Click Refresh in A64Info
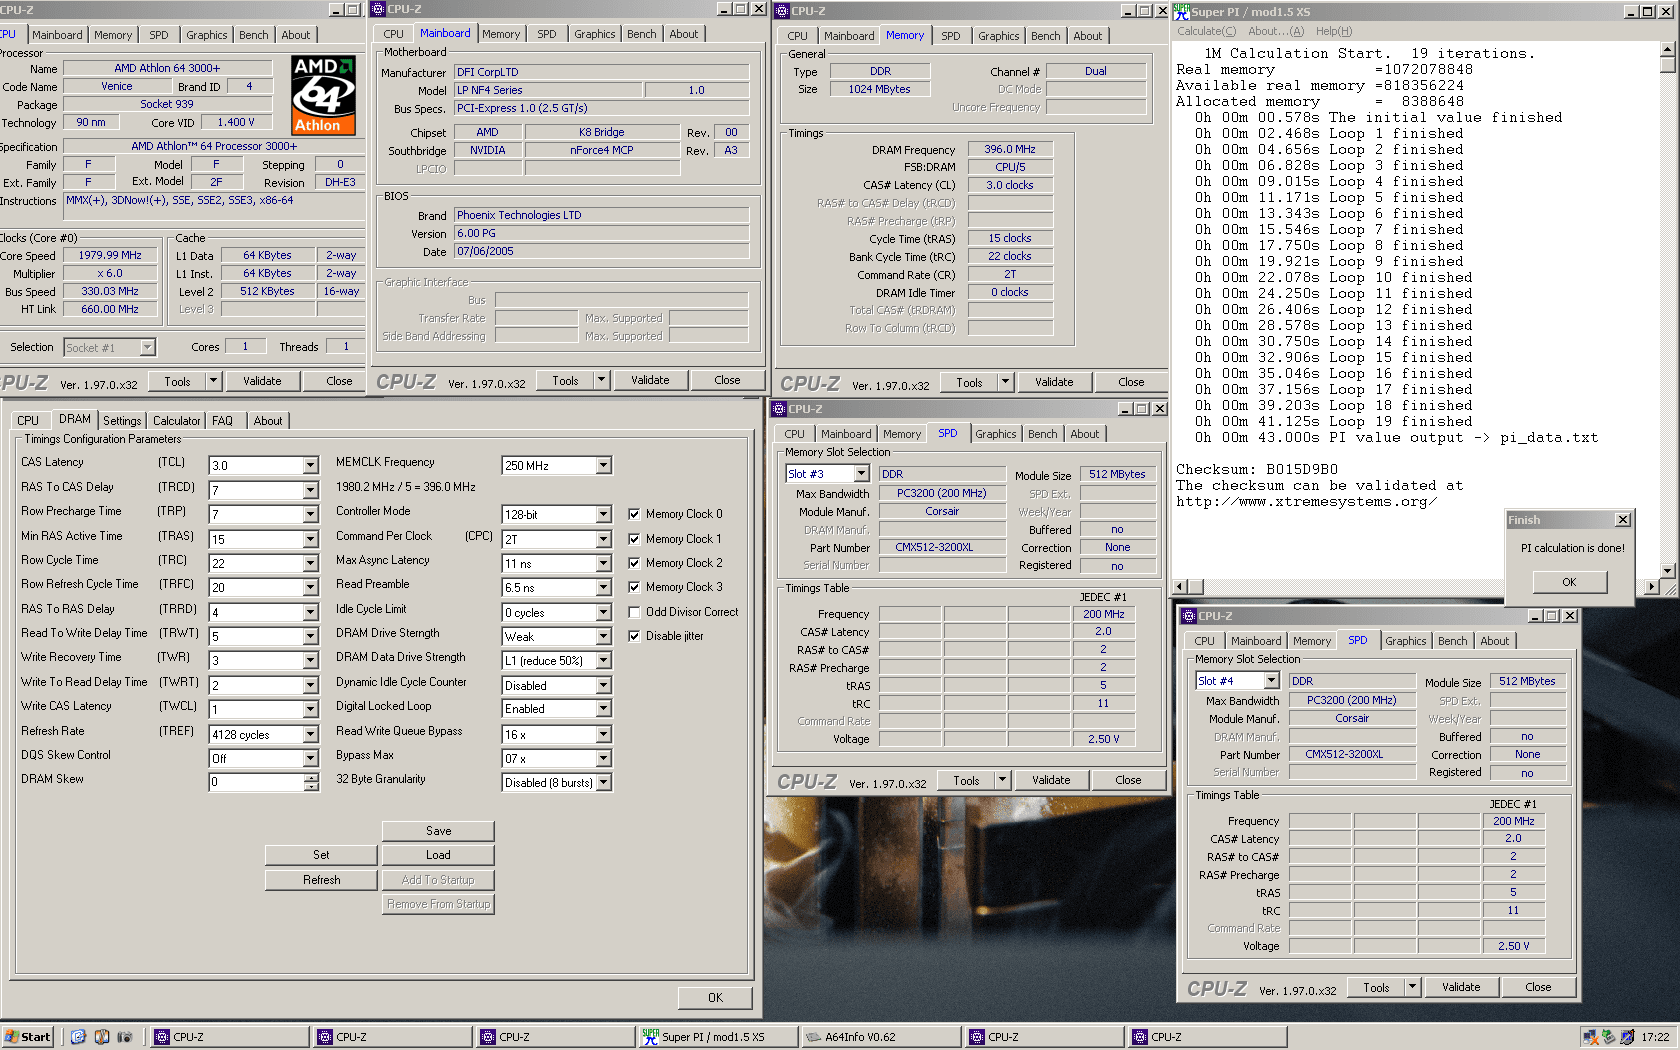 click(x=321, y=880)
